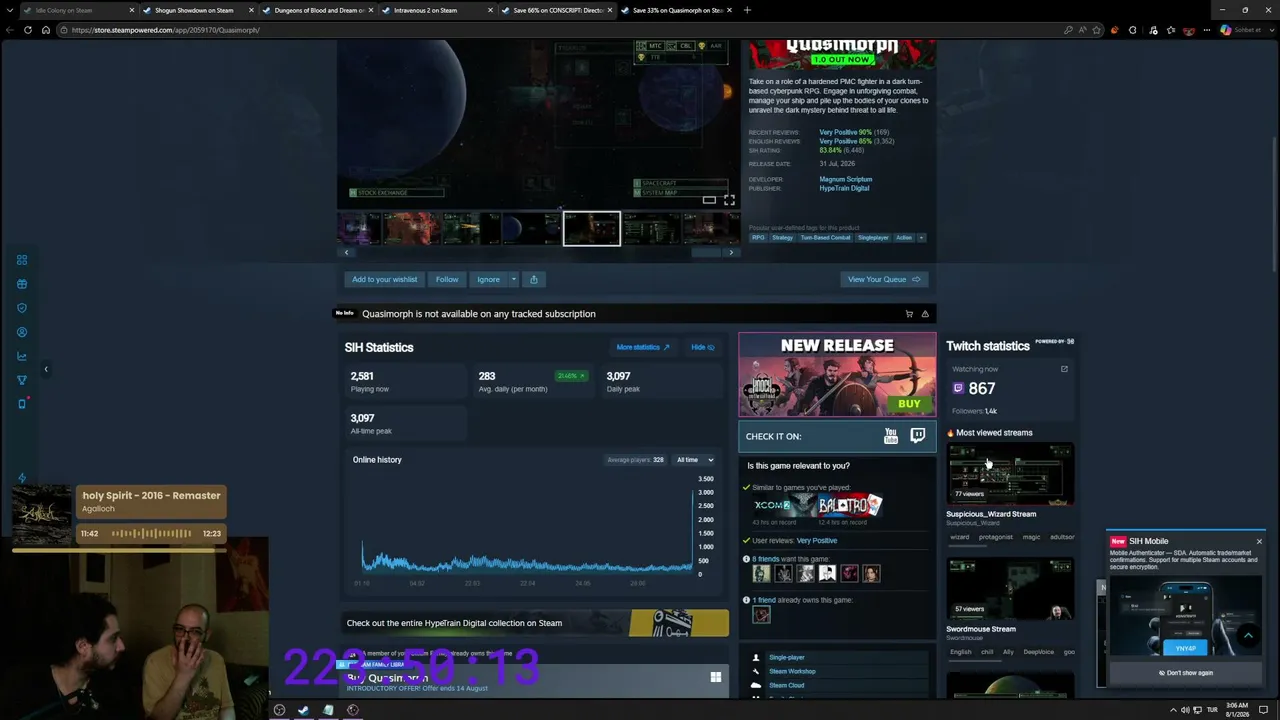Screen dimensions: 1280x720
Task: Switch to the Dungeons of Blood and Dream tab
Action: (318, 10)
